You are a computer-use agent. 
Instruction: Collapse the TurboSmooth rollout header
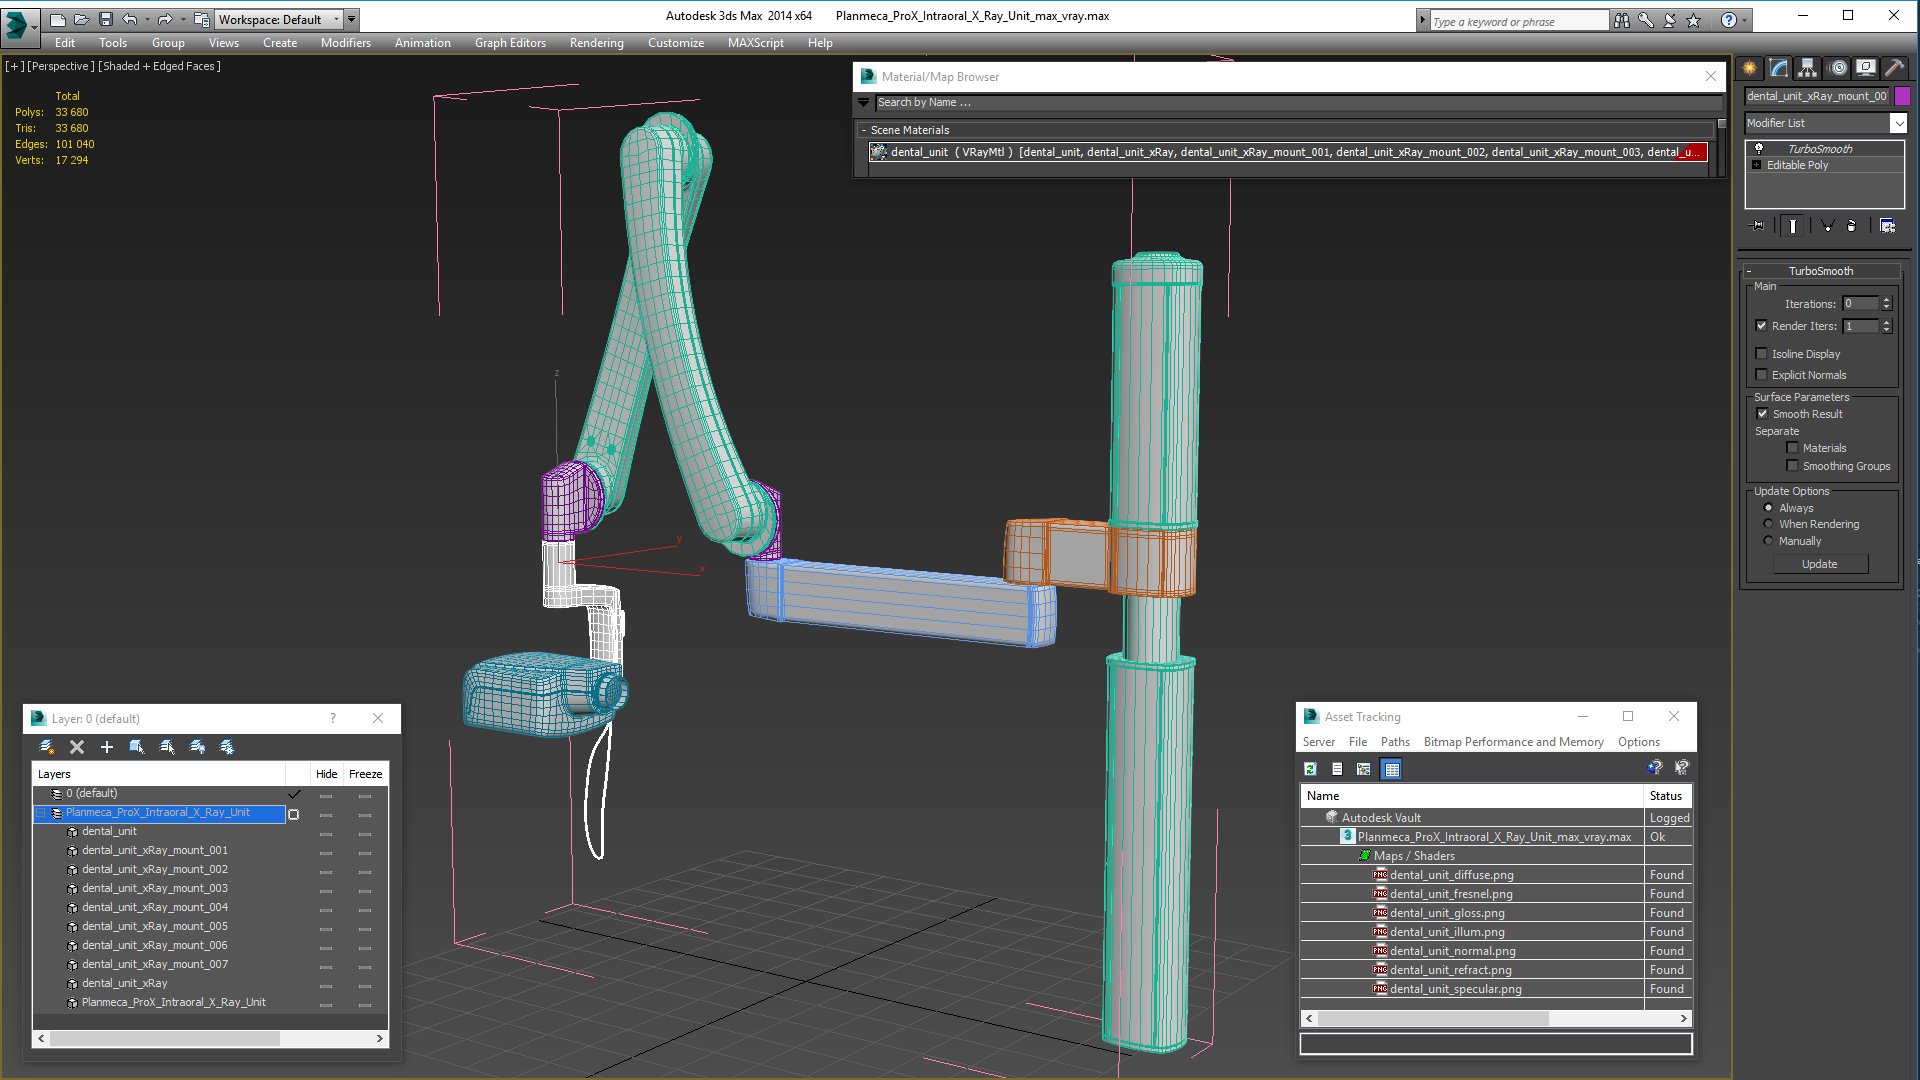click(1821, 271)
